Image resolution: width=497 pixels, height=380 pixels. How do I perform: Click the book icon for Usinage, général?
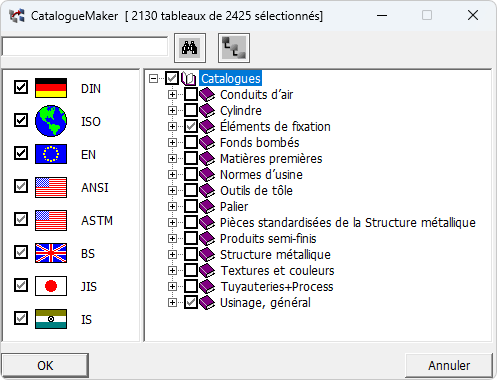[207, 303]
